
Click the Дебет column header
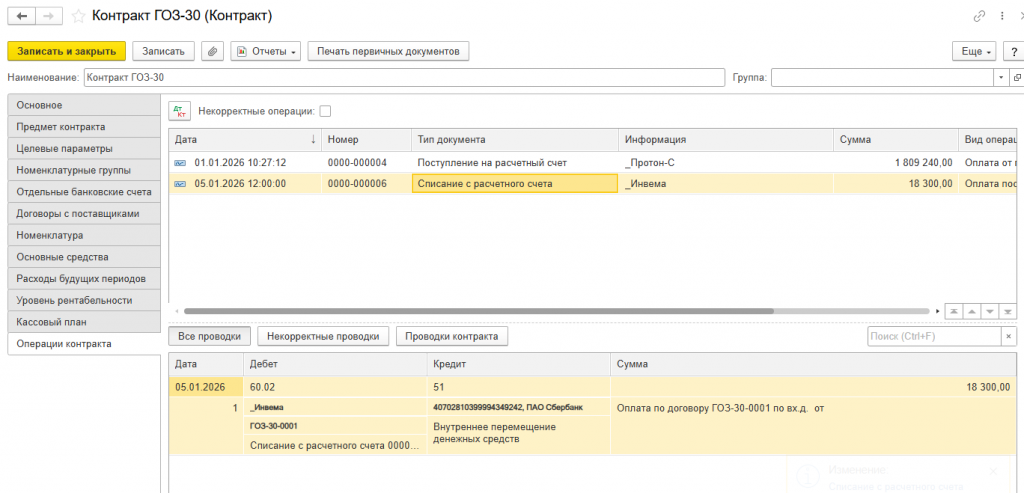pos(335,364)
